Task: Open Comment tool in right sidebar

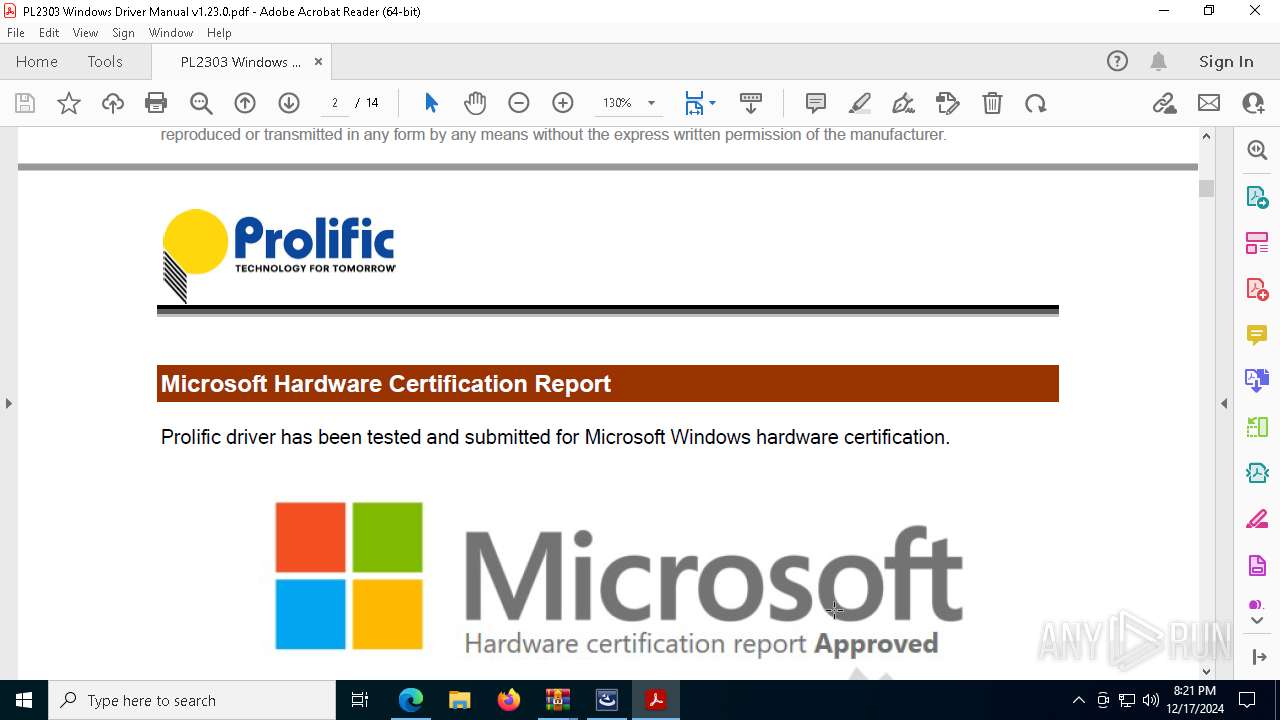Action: 1257,335
